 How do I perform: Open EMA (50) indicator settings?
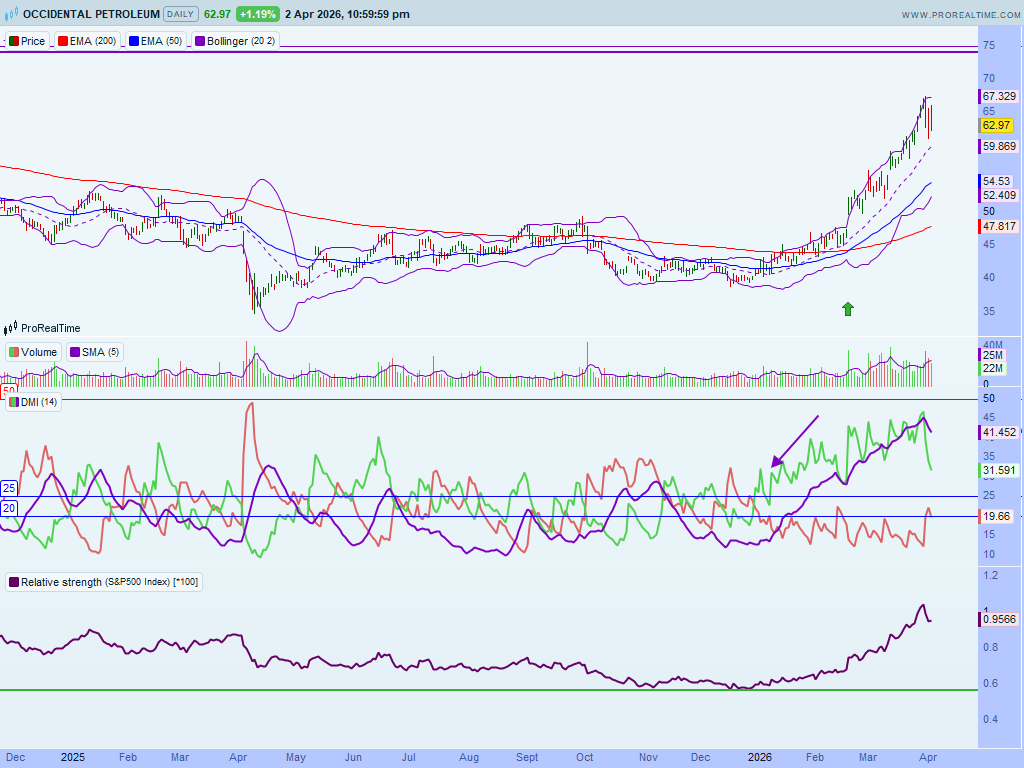160,41
